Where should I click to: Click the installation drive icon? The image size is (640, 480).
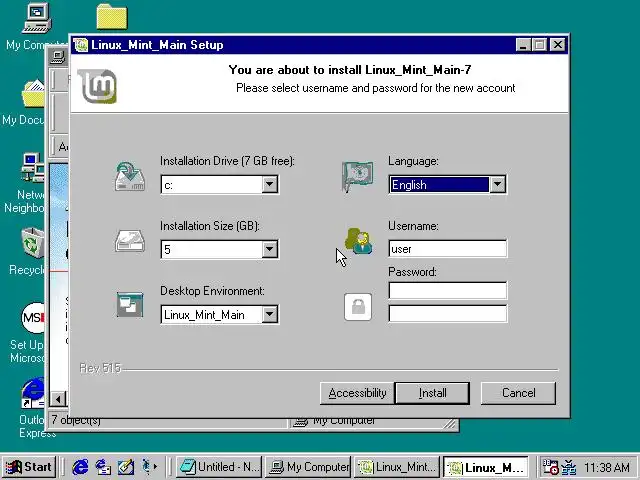(x=130, y=177)
